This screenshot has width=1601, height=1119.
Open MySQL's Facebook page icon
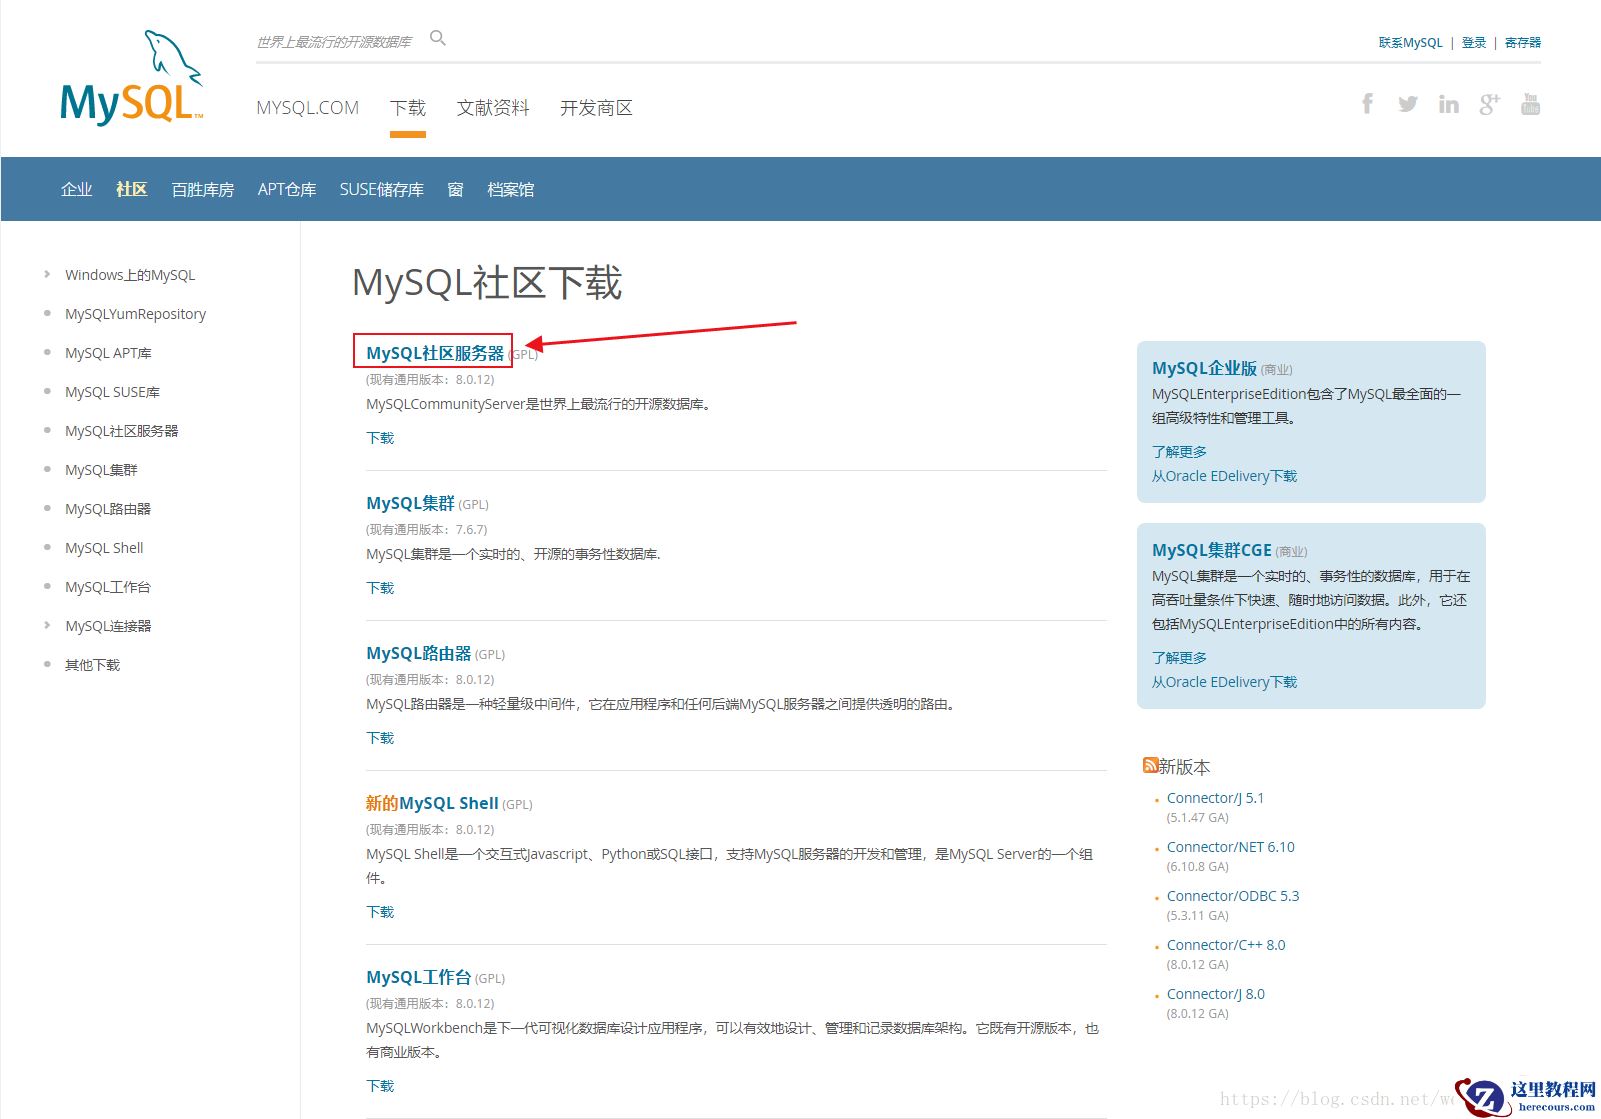coord(1367,103)
